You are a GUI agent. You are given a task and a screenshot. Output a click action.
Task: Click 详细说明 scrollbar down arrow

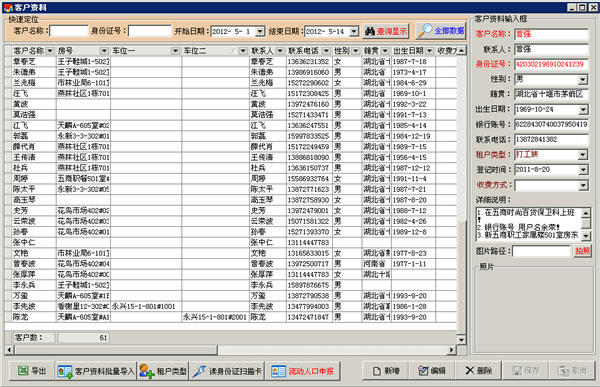coord(586,236)
